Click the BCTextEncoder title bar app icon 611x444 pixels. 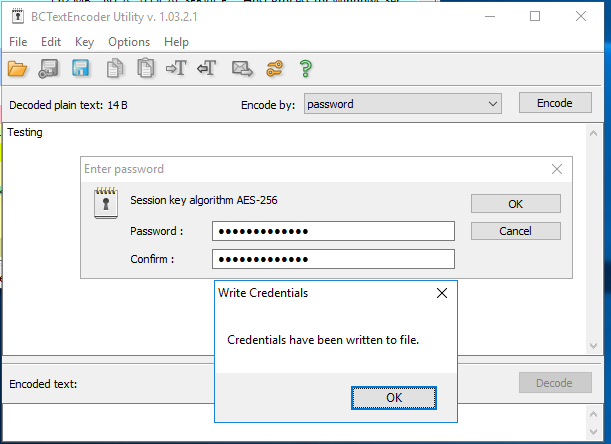point(18,16)
